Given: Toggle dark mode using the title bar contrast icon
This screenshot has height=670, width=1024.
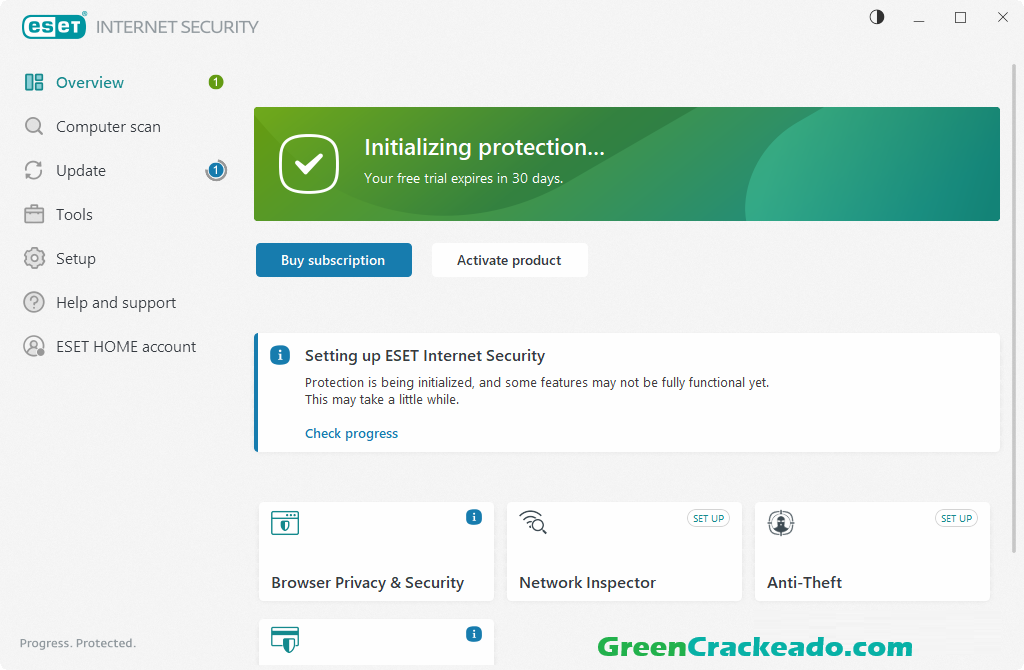Looking at the screenshot, I should pos(876,17).
